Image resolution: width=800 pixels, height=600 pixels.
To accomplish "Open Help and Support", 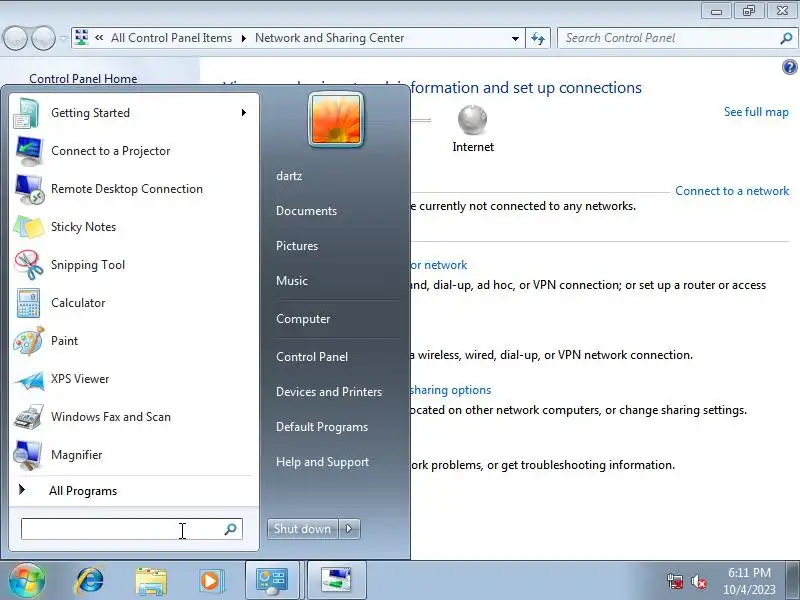I will click(322, 462).
